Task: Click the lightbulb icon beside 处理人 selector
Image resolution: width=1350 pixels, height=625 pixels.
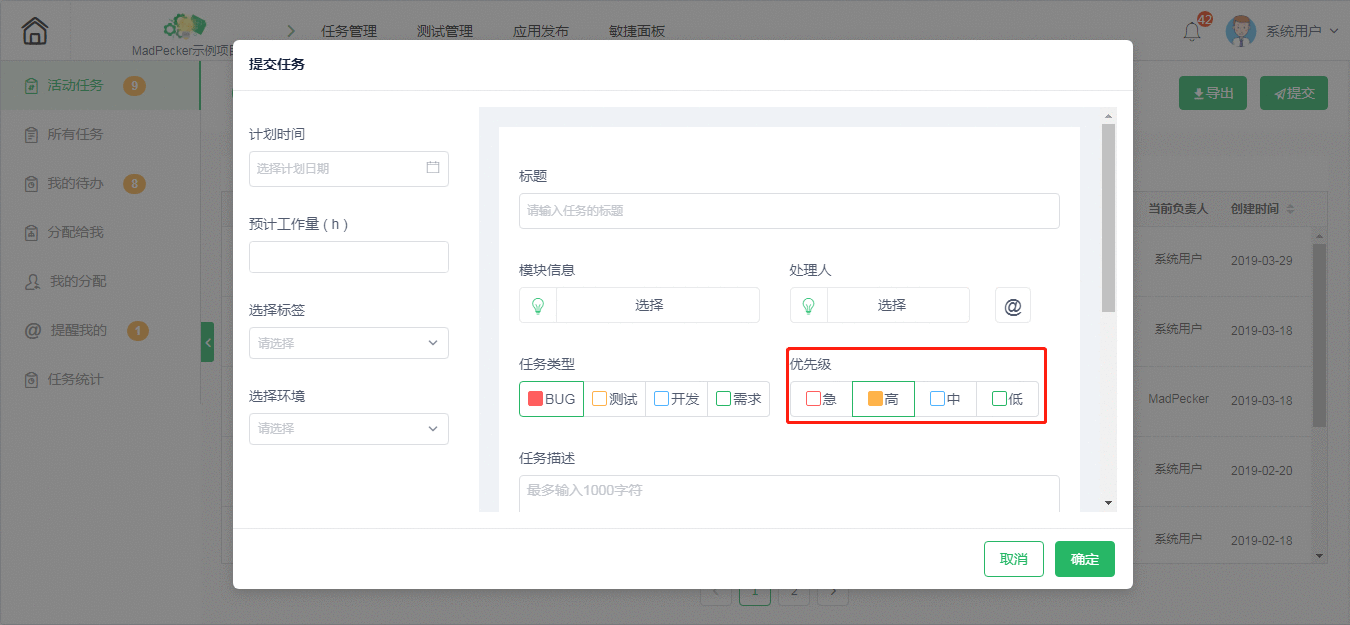Action: pyautogui.click(x=809, y=305)
